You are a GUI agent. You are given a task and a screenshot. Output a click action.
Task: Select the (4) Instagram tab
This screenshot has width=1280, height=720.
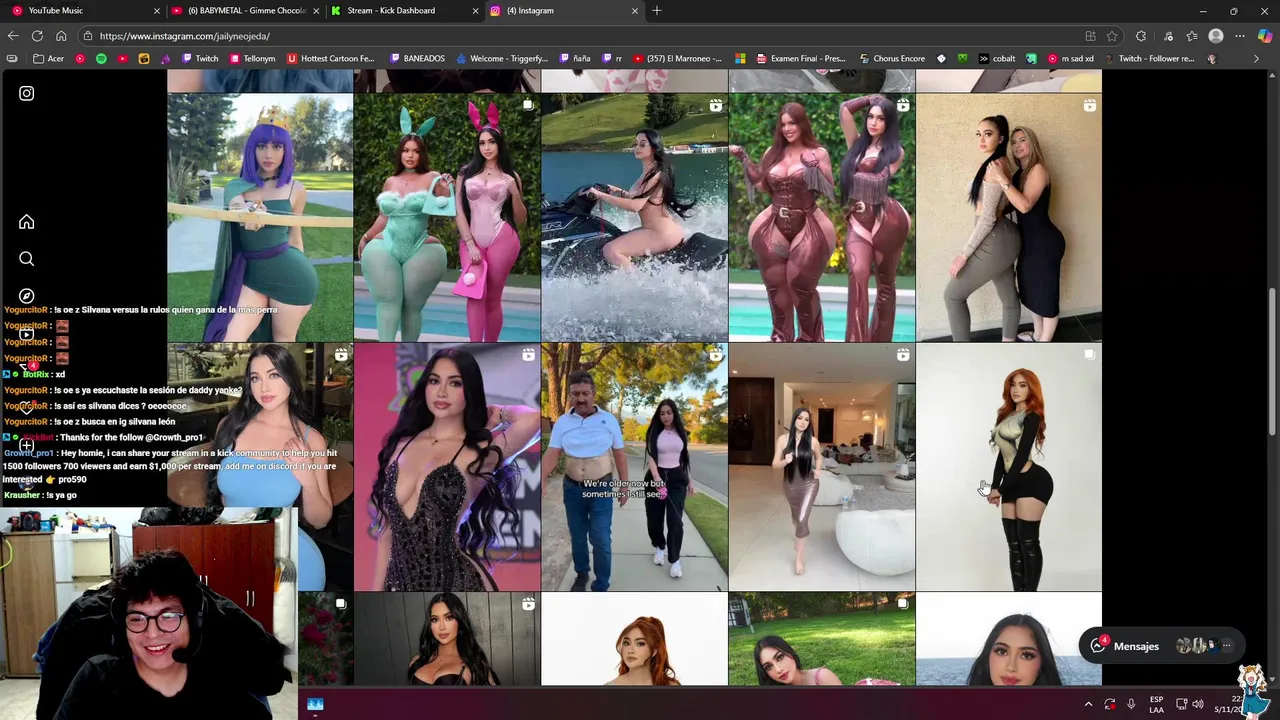[565, 10]
